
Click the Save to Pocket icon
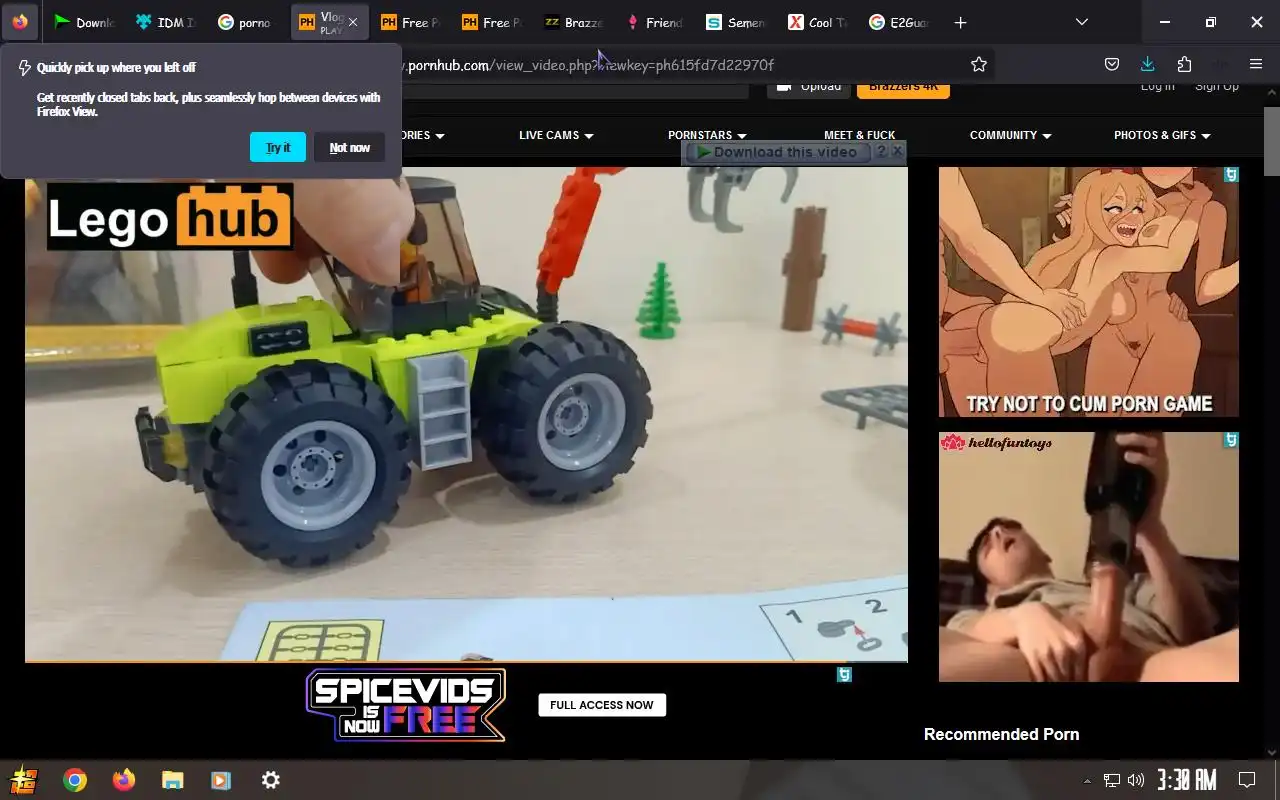1111,64
